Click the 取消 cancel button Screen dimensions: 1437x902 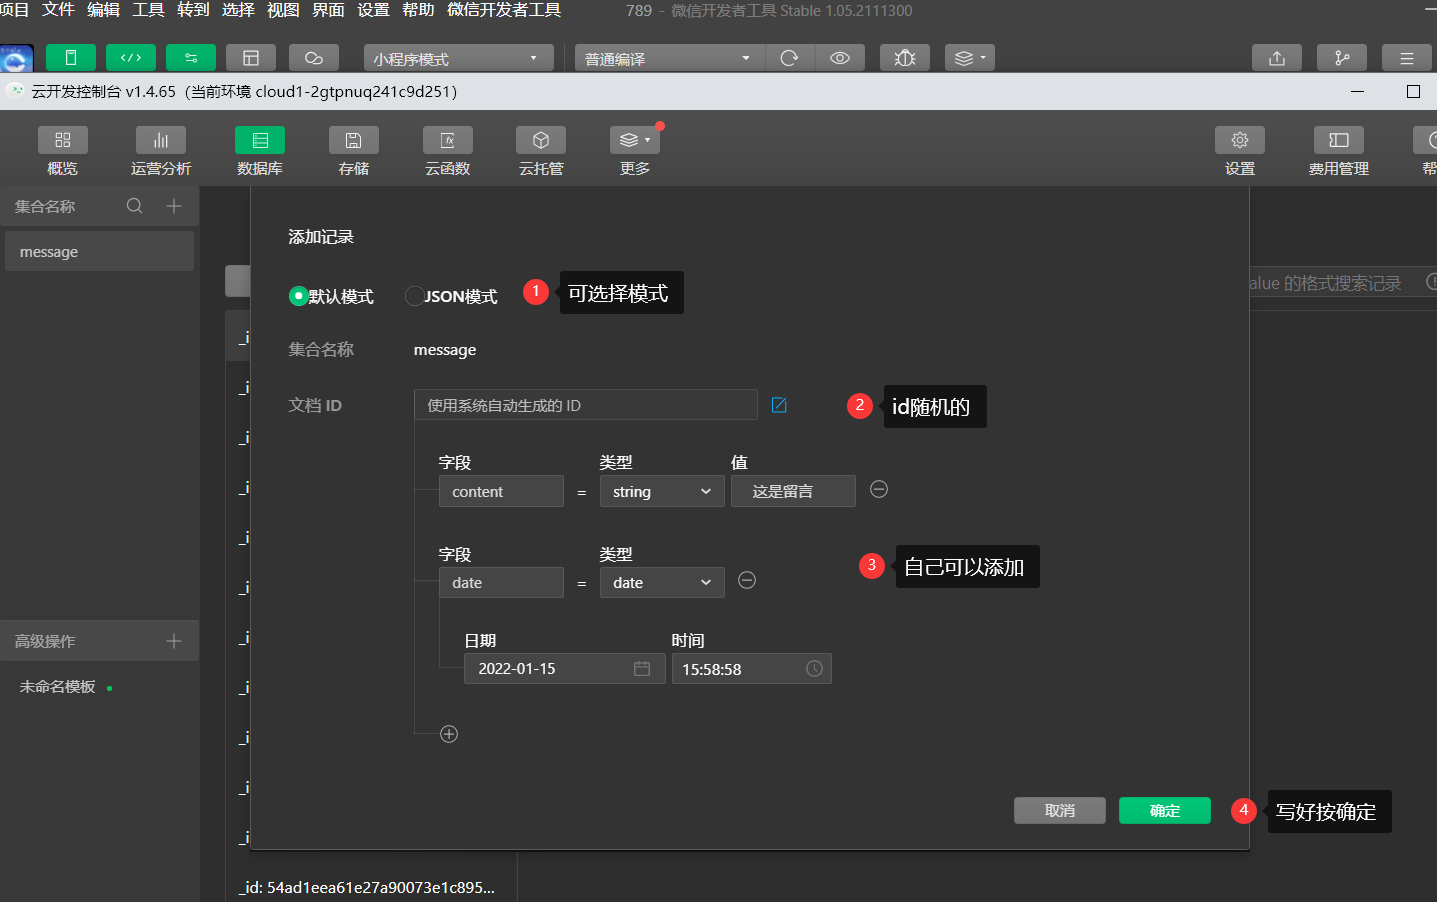coord(1059,810)
